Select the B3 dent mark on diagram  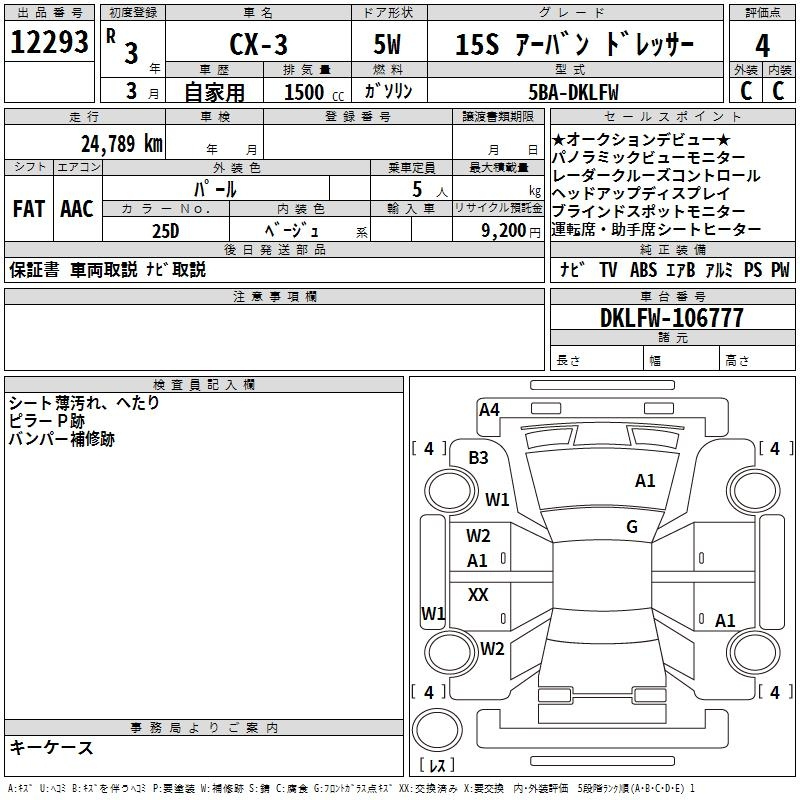point(479,458)
